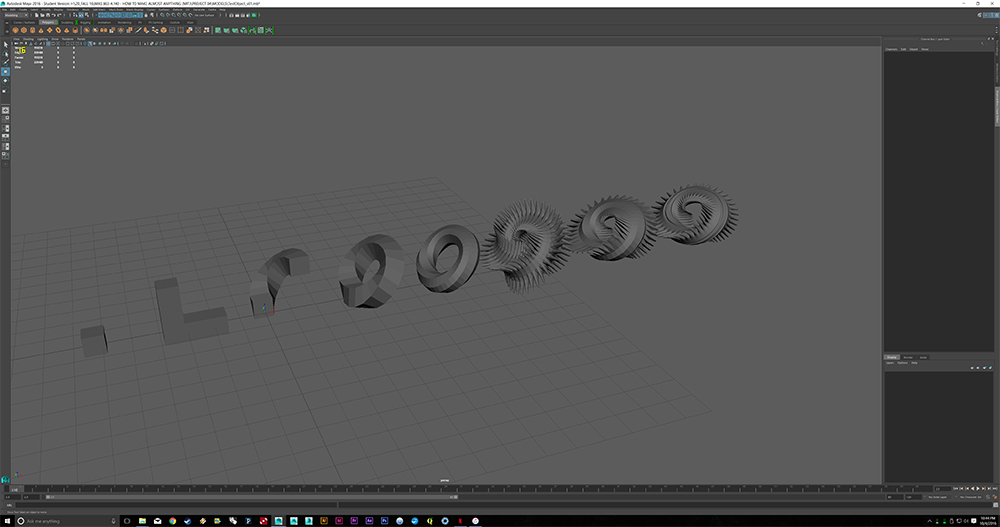The image size is (1000, 527).
Task: Click the first green UV mapping shelf icon
Action: pos(217,30)
